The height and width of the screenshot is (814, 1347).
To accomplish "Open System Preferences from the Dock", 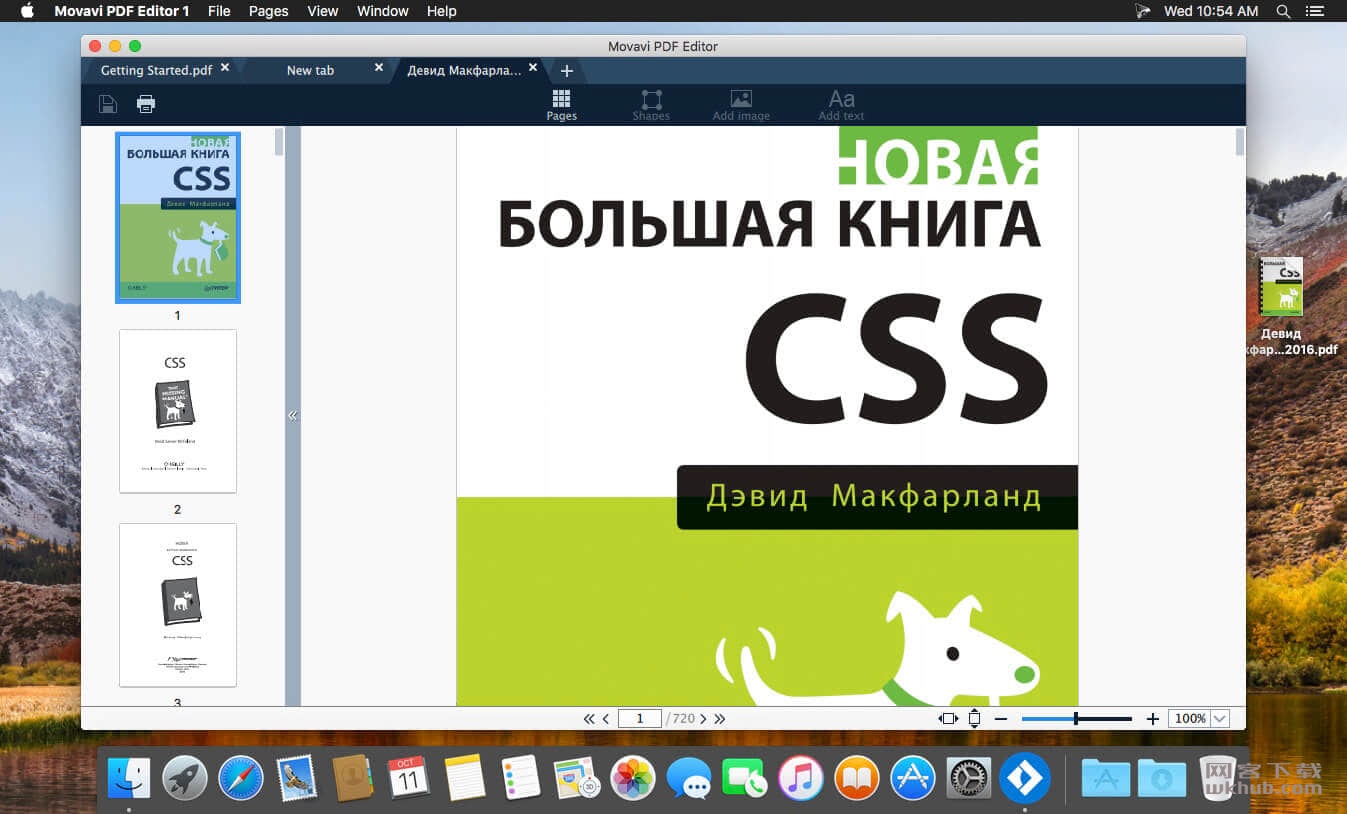I will (968, 778).
